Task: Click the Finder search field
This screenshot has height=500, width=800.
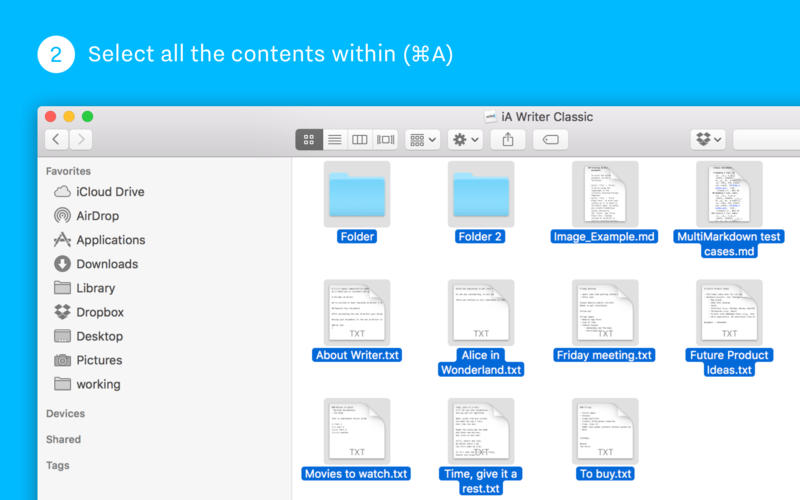Action: [x=766, y=139]
